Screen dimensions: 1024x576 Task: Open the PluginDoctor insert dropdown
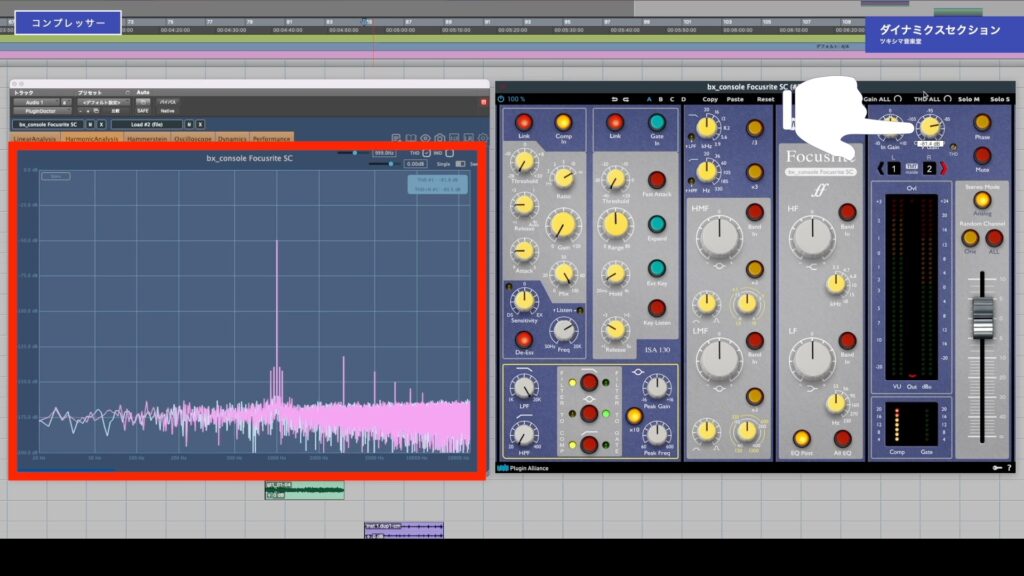coord(42,111)
